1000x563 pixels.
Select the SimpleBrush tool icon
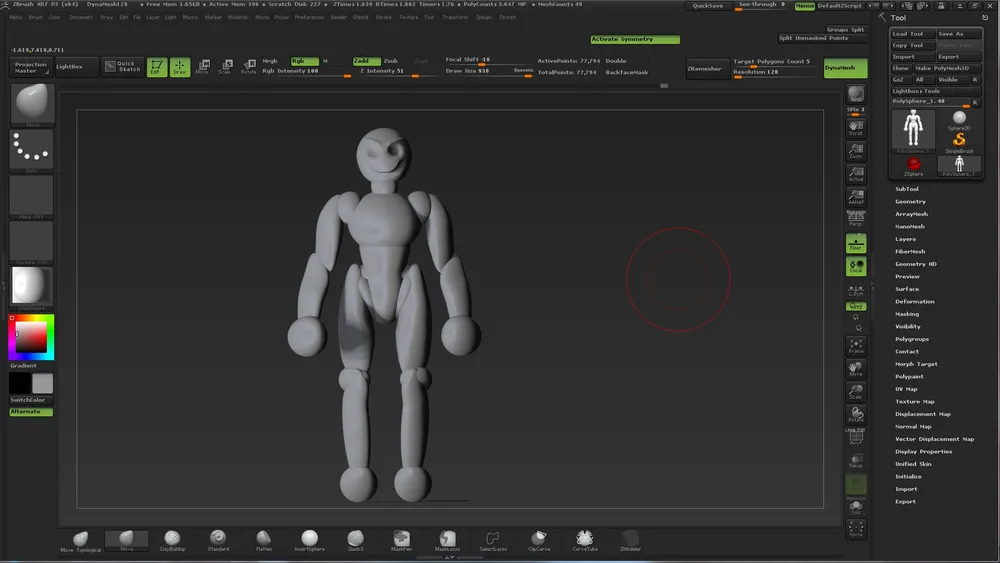[959, 142]
